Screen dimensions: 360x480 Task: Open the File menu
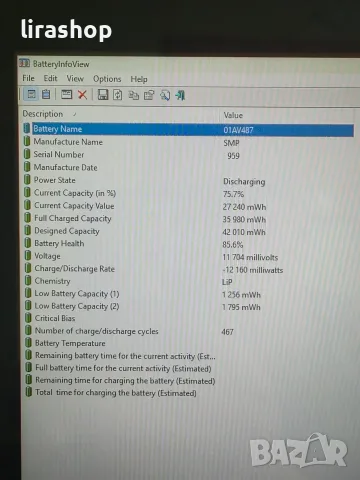[x=28, y=78]
